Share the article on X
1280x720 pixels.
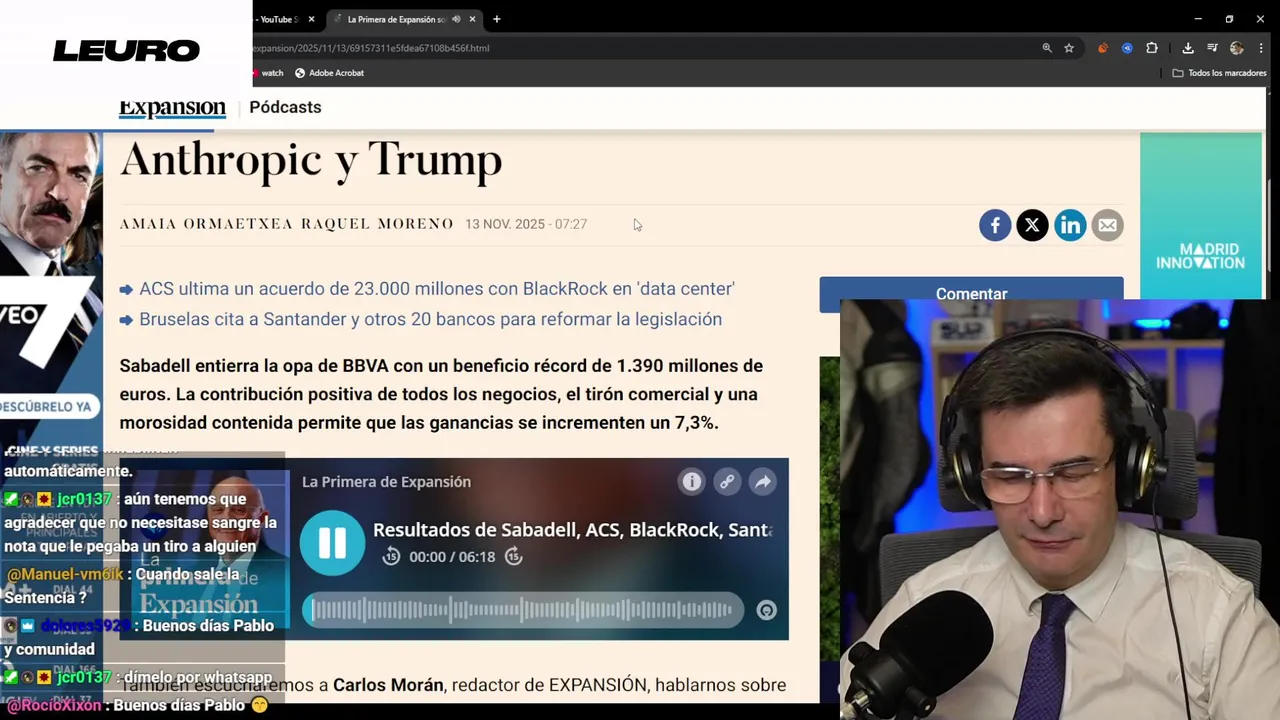[1032, 225]
